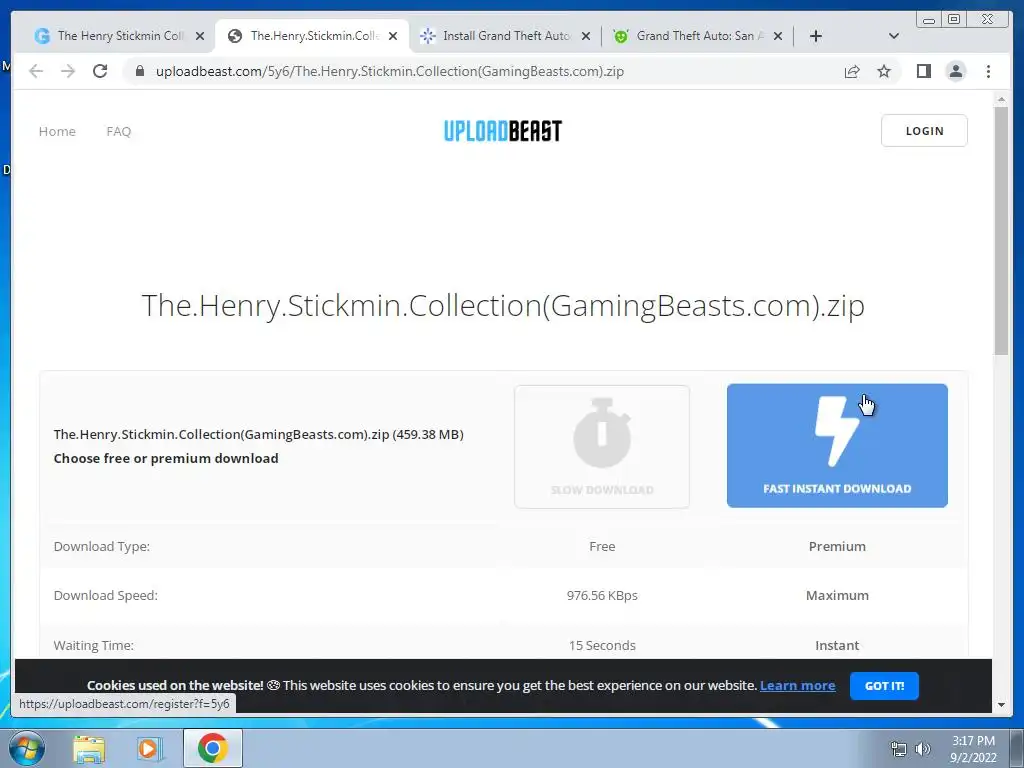
Task: Choose Fast Instant Download
Action: [x=837, y=445]
